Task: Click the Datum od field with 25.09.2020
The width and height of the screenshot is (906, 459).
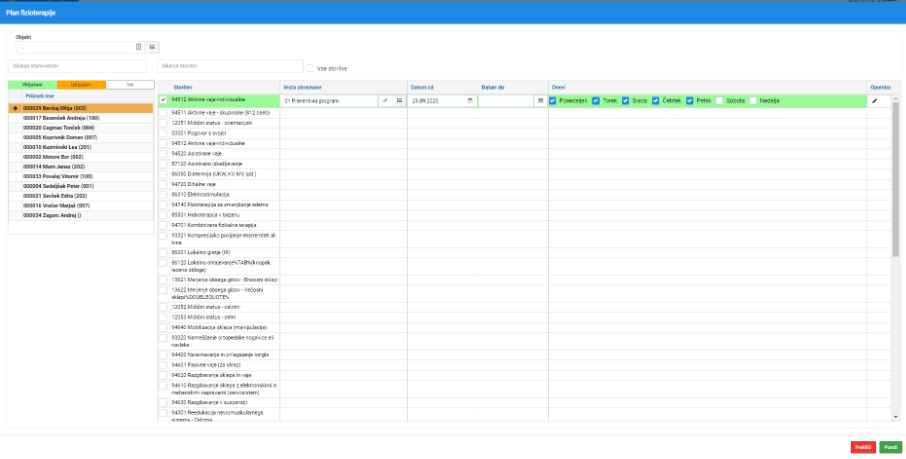Action: coord(436,101)
